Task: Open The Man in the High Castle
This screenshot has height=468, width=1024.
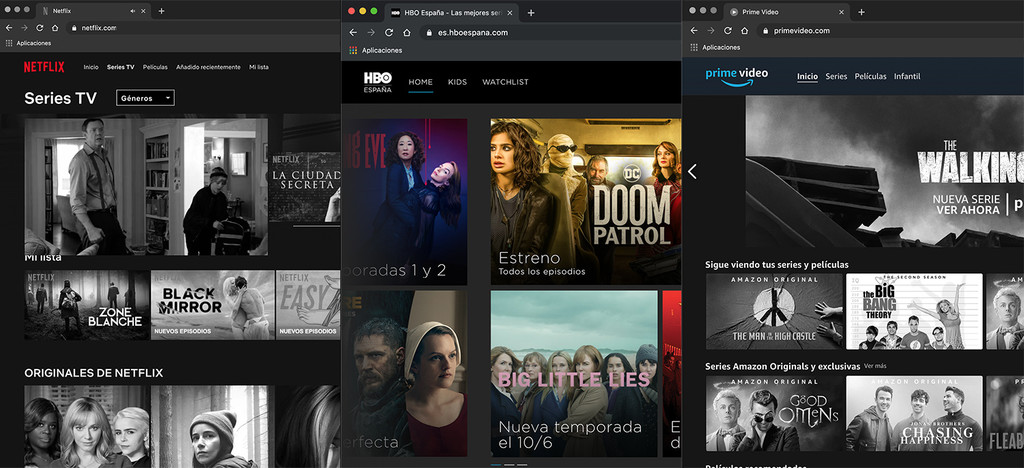Action: 775,311
